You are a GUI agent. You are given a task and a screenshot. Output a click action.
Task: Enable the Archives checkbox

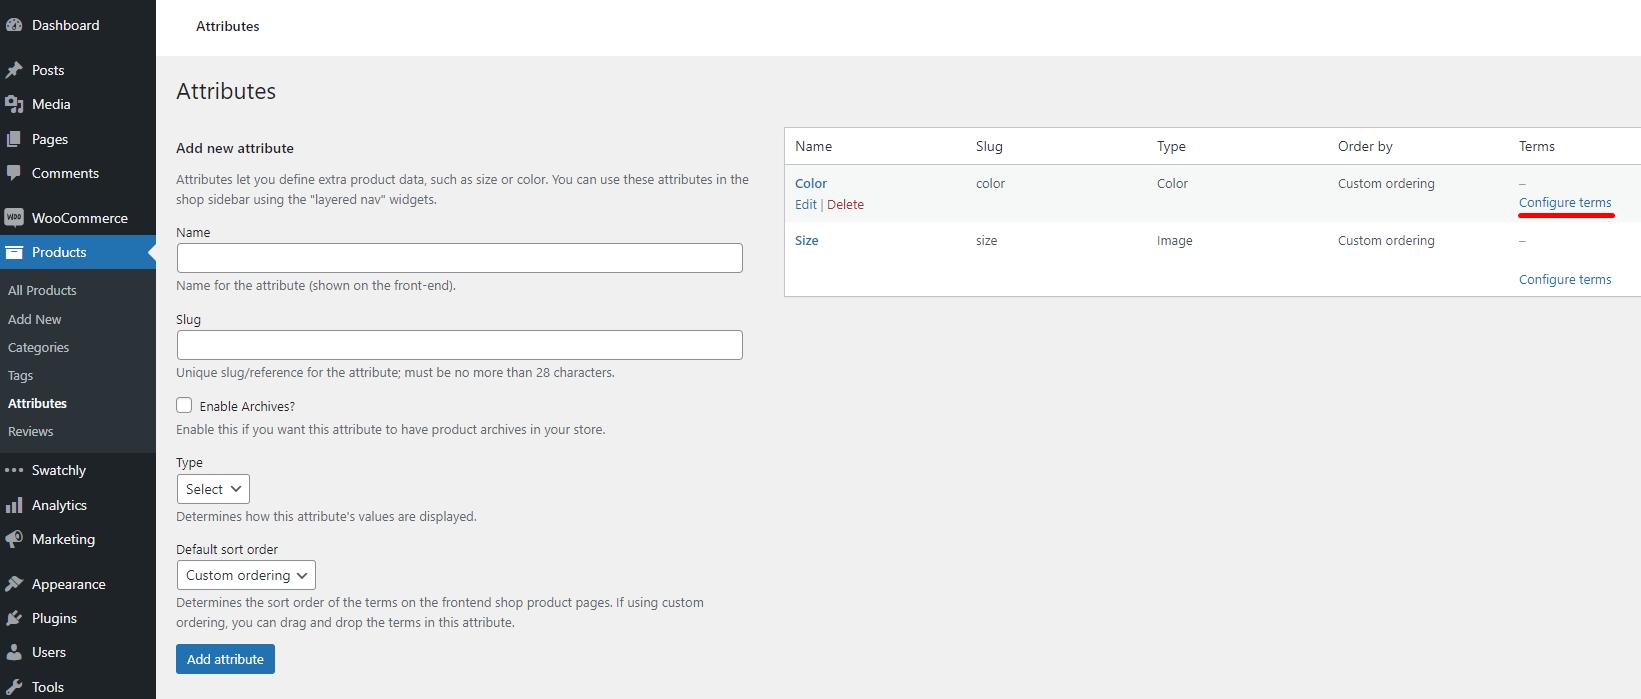click(184, 405)
